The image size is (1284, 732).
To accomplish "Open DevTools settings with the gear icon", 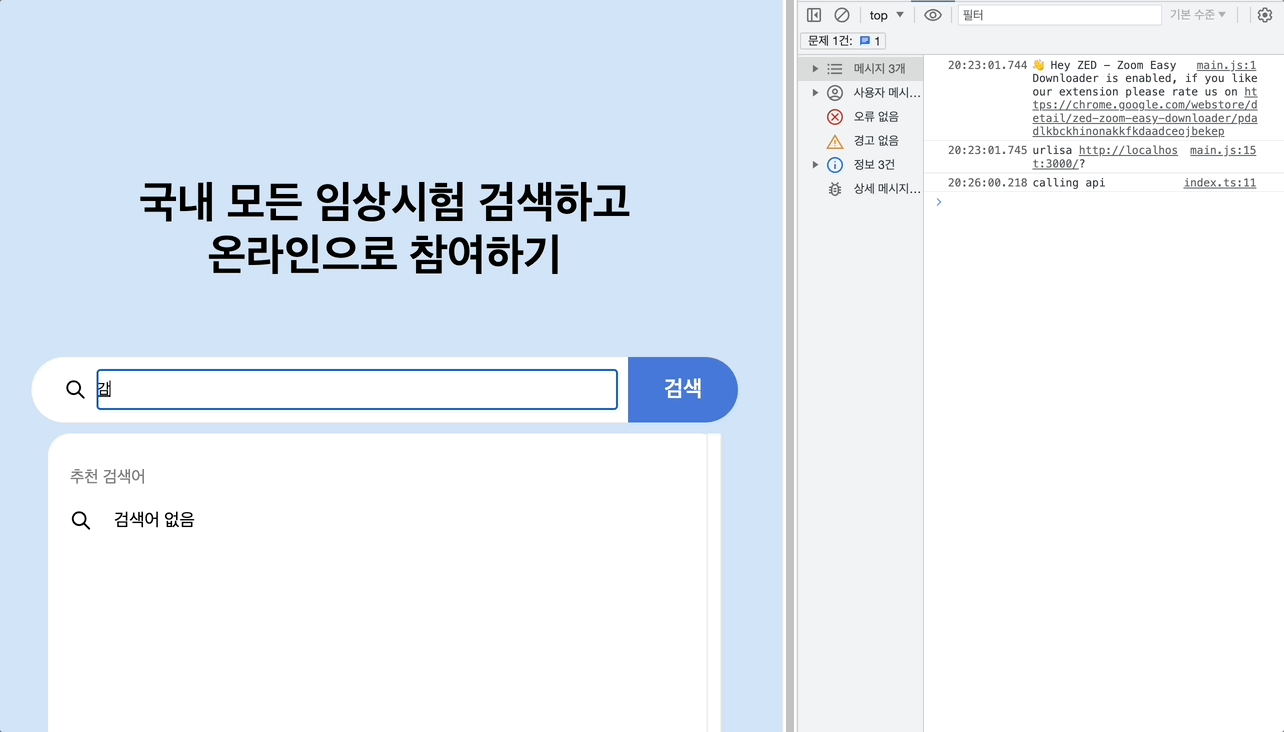I will click(1264, 14).
